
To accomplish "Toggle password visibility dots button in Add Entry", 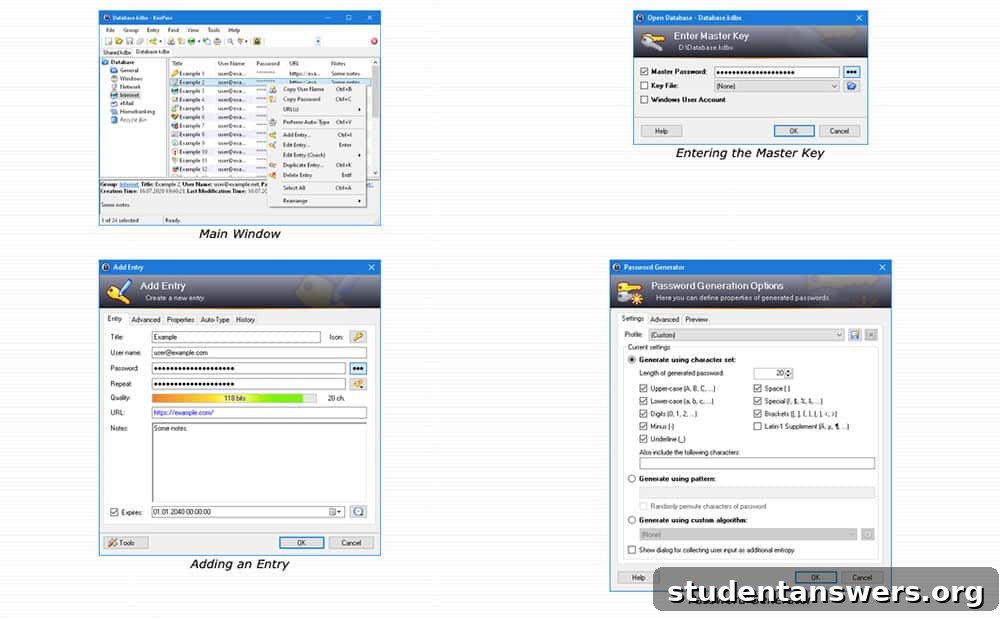I will click(x=358, y=368).
